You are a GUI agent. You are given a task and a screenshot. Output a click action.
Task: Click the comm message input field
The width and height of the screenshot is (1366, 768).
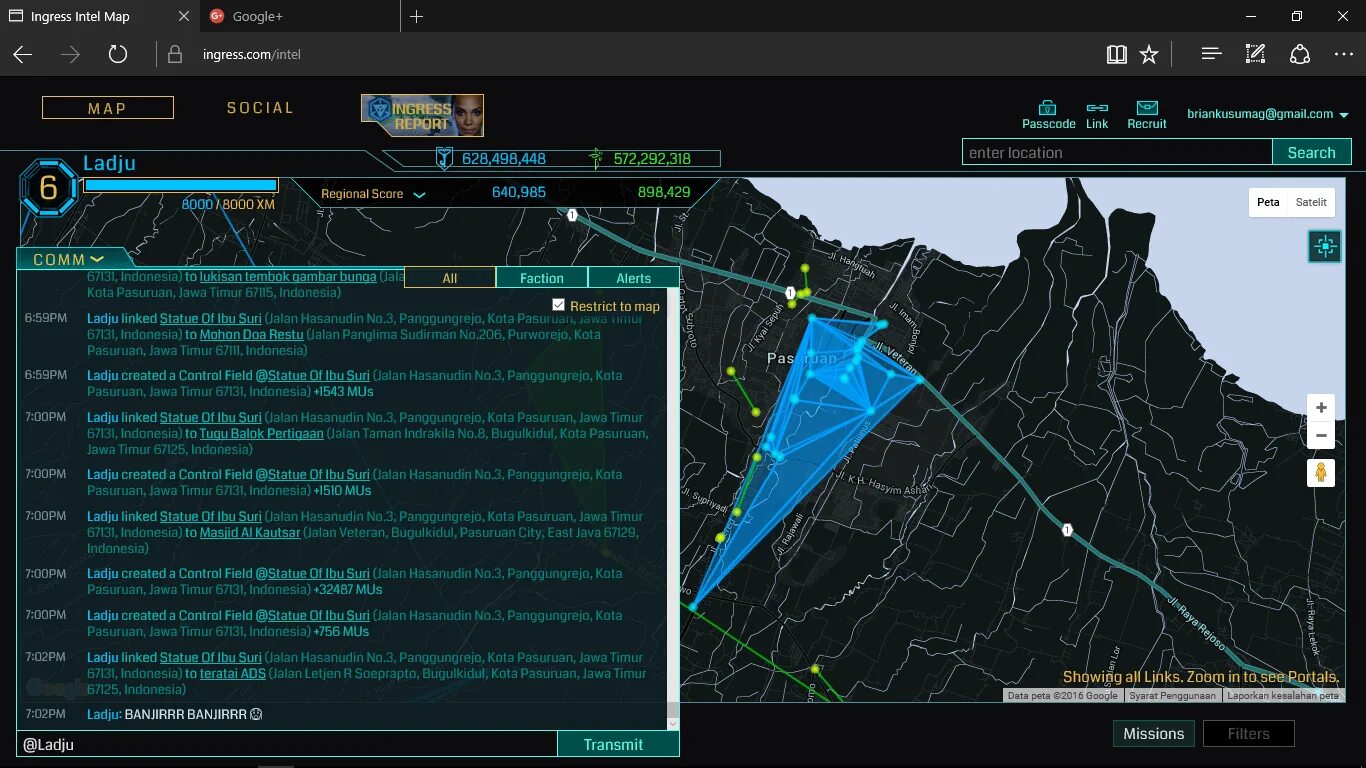pyautogui.click(x=286, y=744)
